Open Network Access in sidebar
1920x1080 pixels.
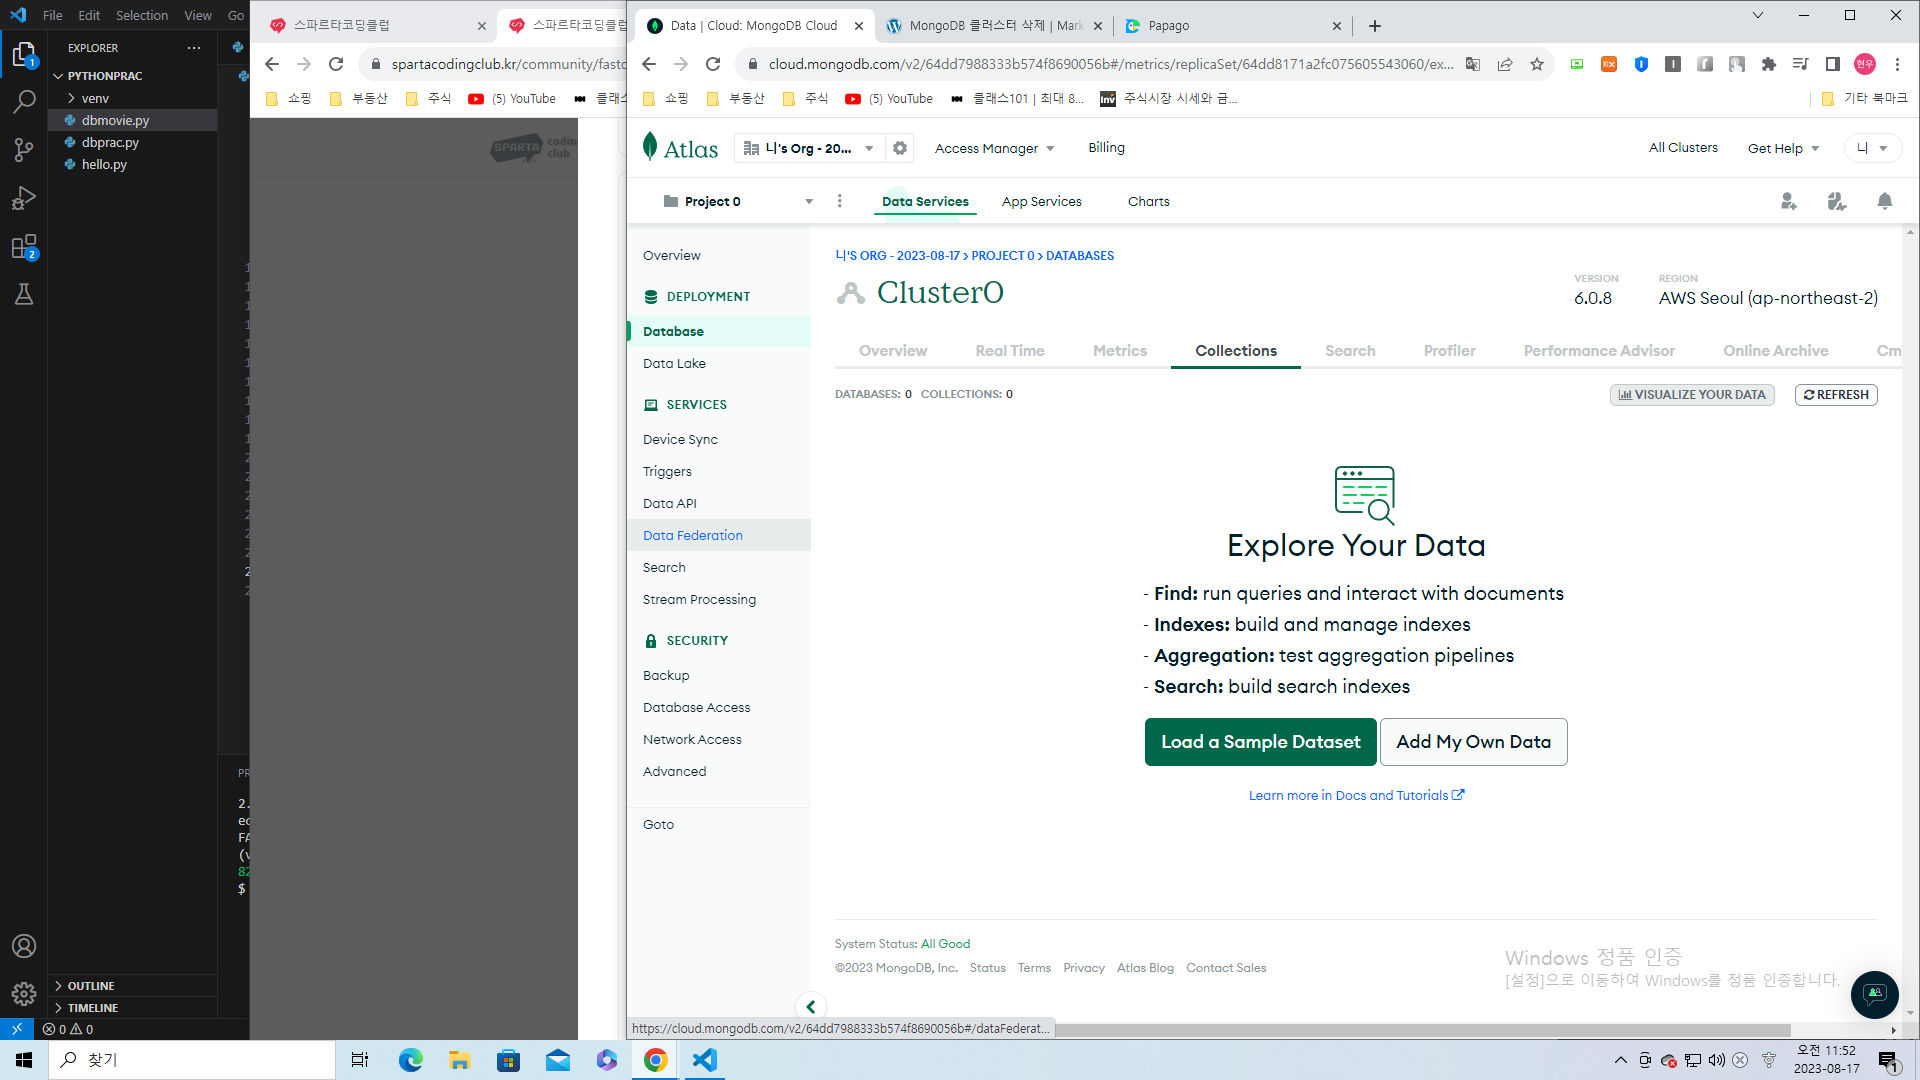[692, 739]
